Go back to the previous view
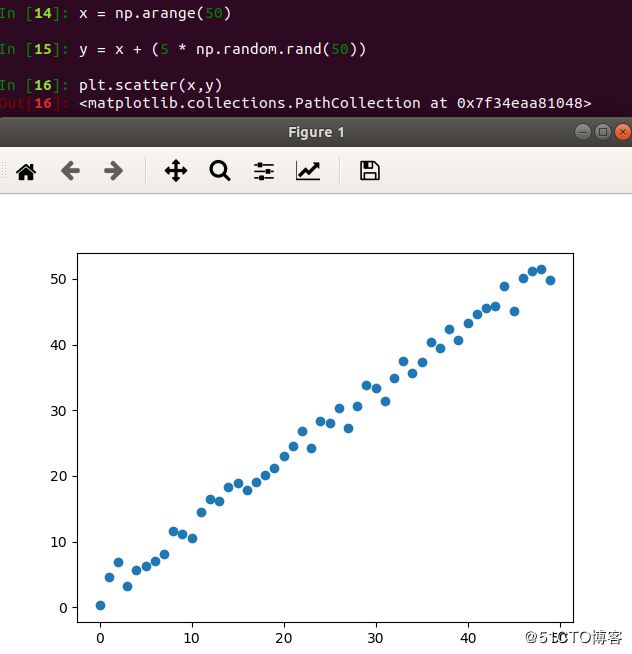 (70, 171)
